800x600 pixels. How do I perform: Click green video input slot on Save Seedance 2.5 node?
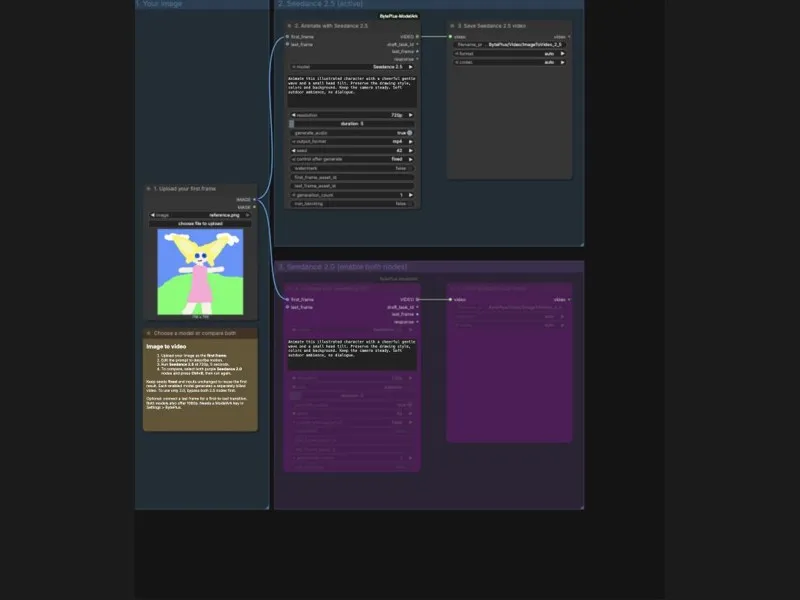click(450, 37)
